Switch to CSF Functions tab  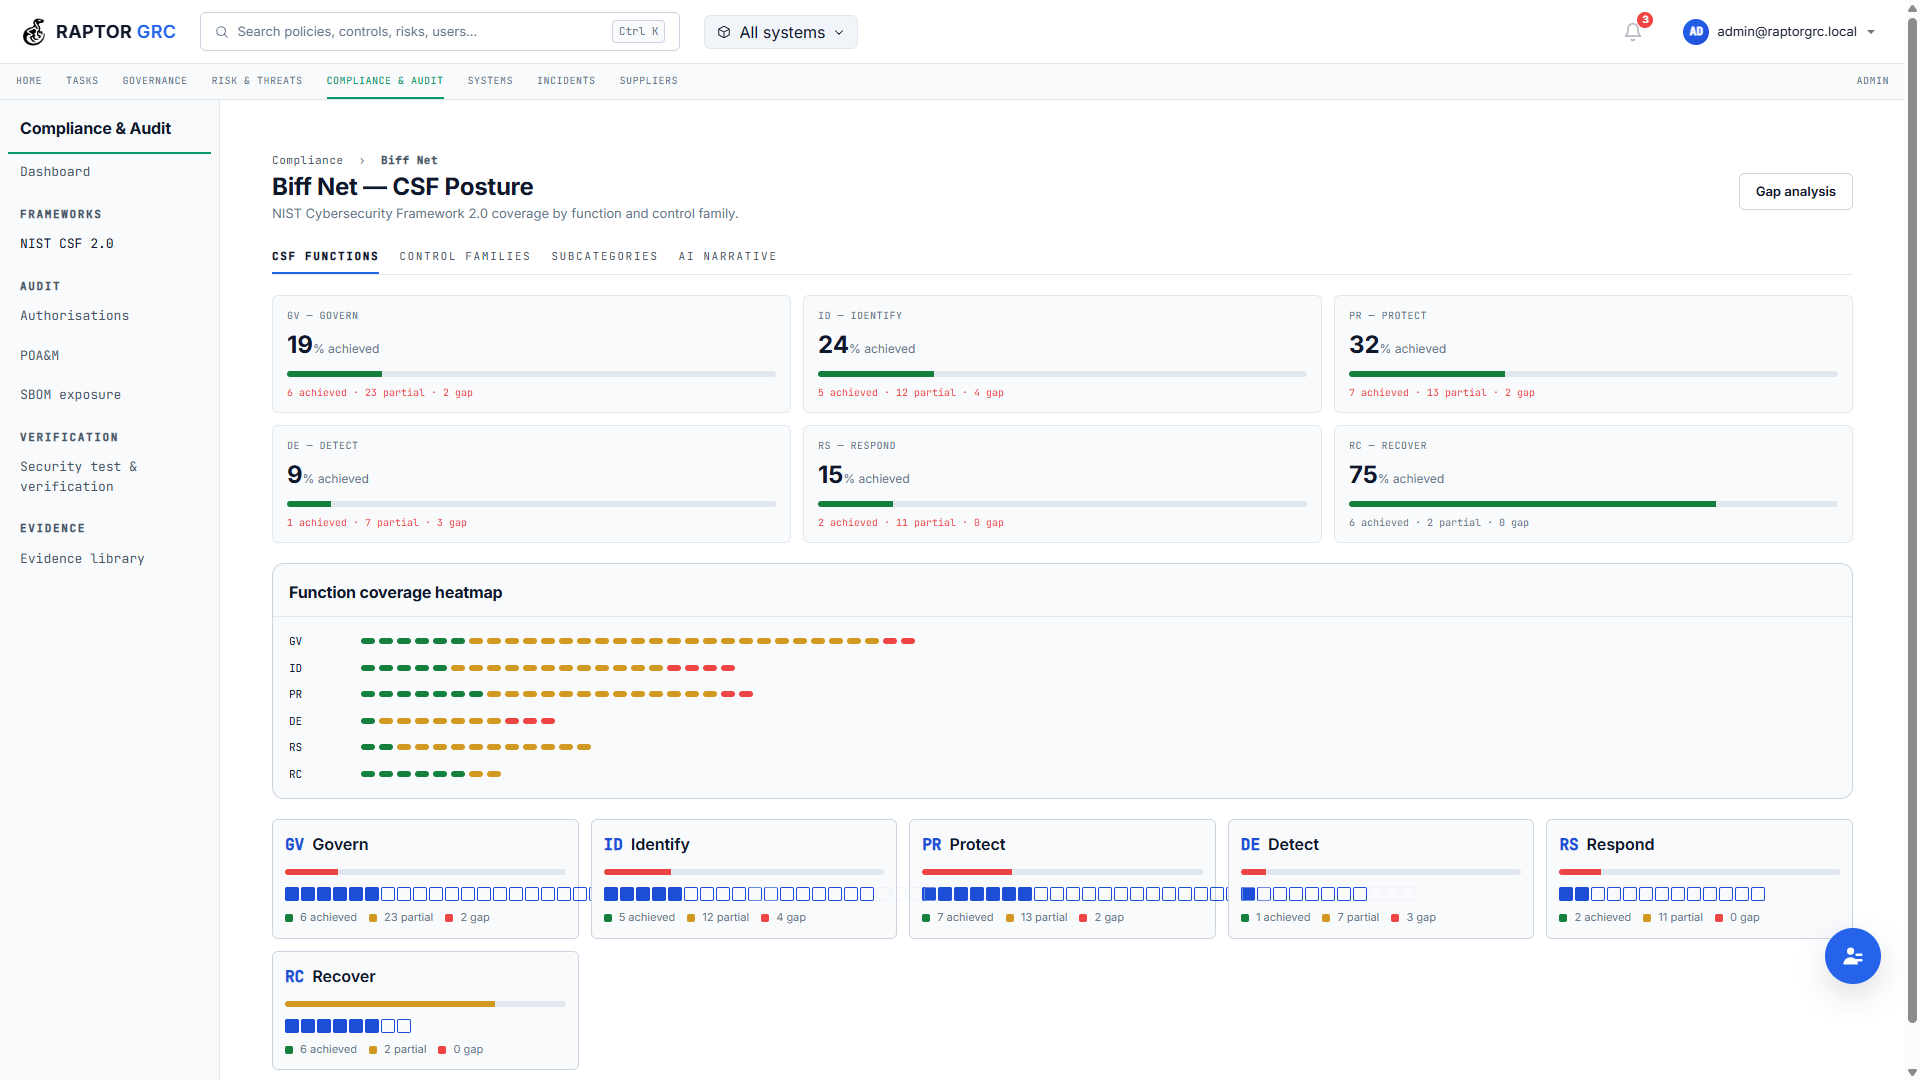(x=325, y=257)
